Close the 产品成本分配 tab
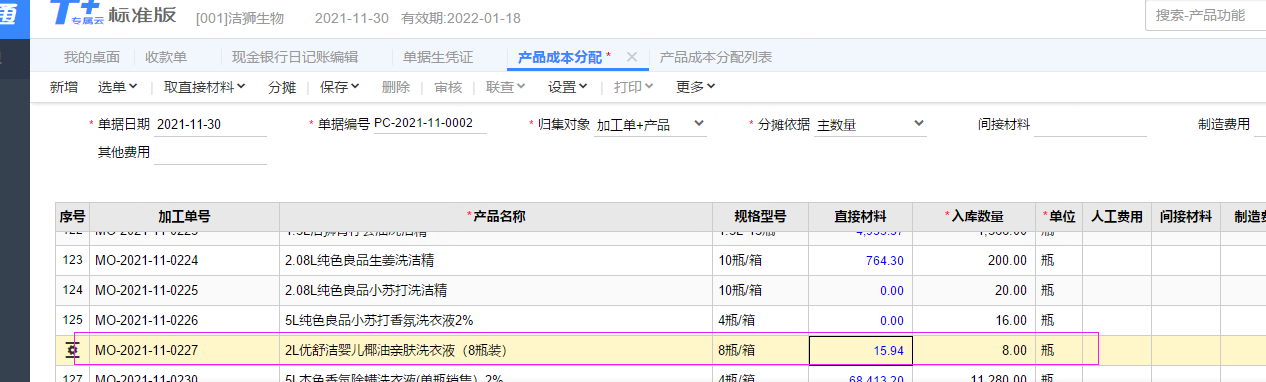The image size is (1266, 382). point(631,57)
